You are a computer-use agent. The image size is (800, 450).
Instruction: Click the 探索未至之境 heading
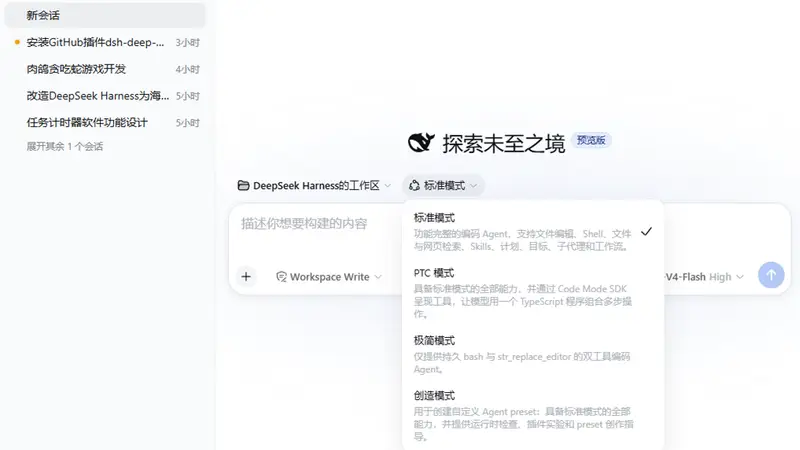[504, 143]
